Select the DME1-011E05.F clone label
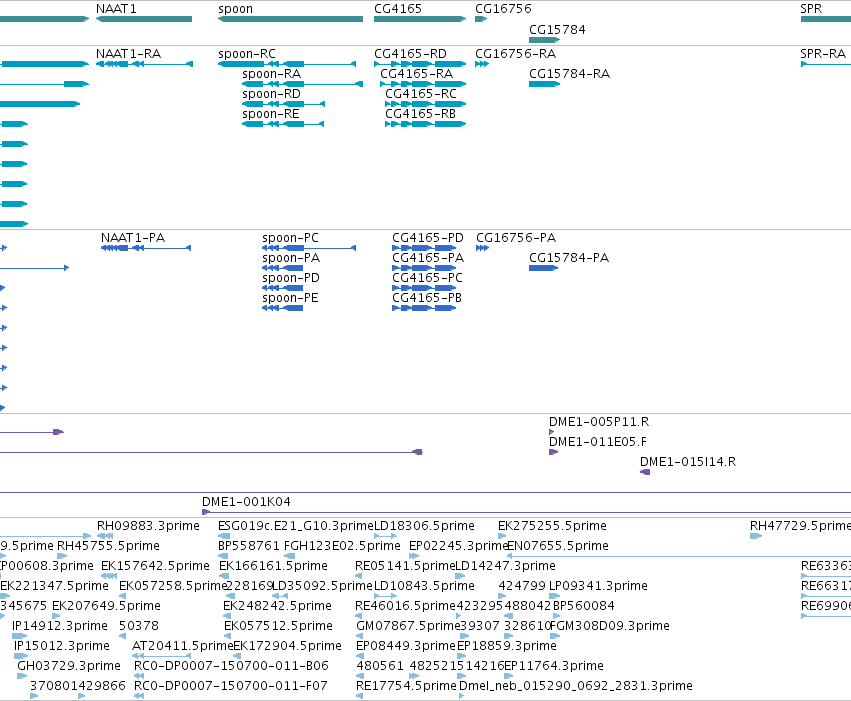 pos(598,442)
